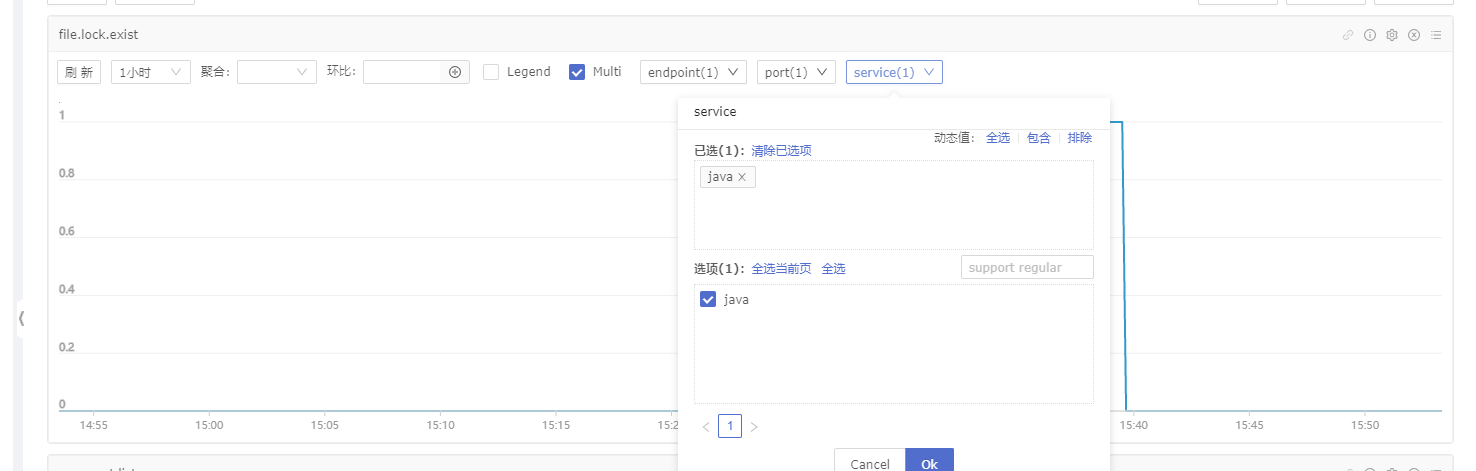
Task: Uncheck the Multi checkbox
Action: [x=577, y=72]
